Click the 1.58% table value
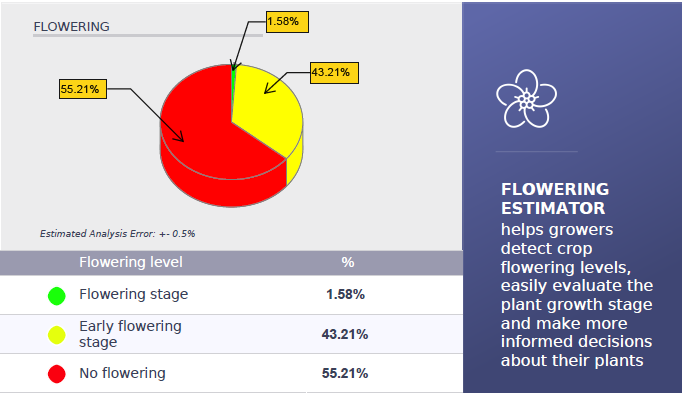Viewport: 682px width, 393px height. [345, 294]
